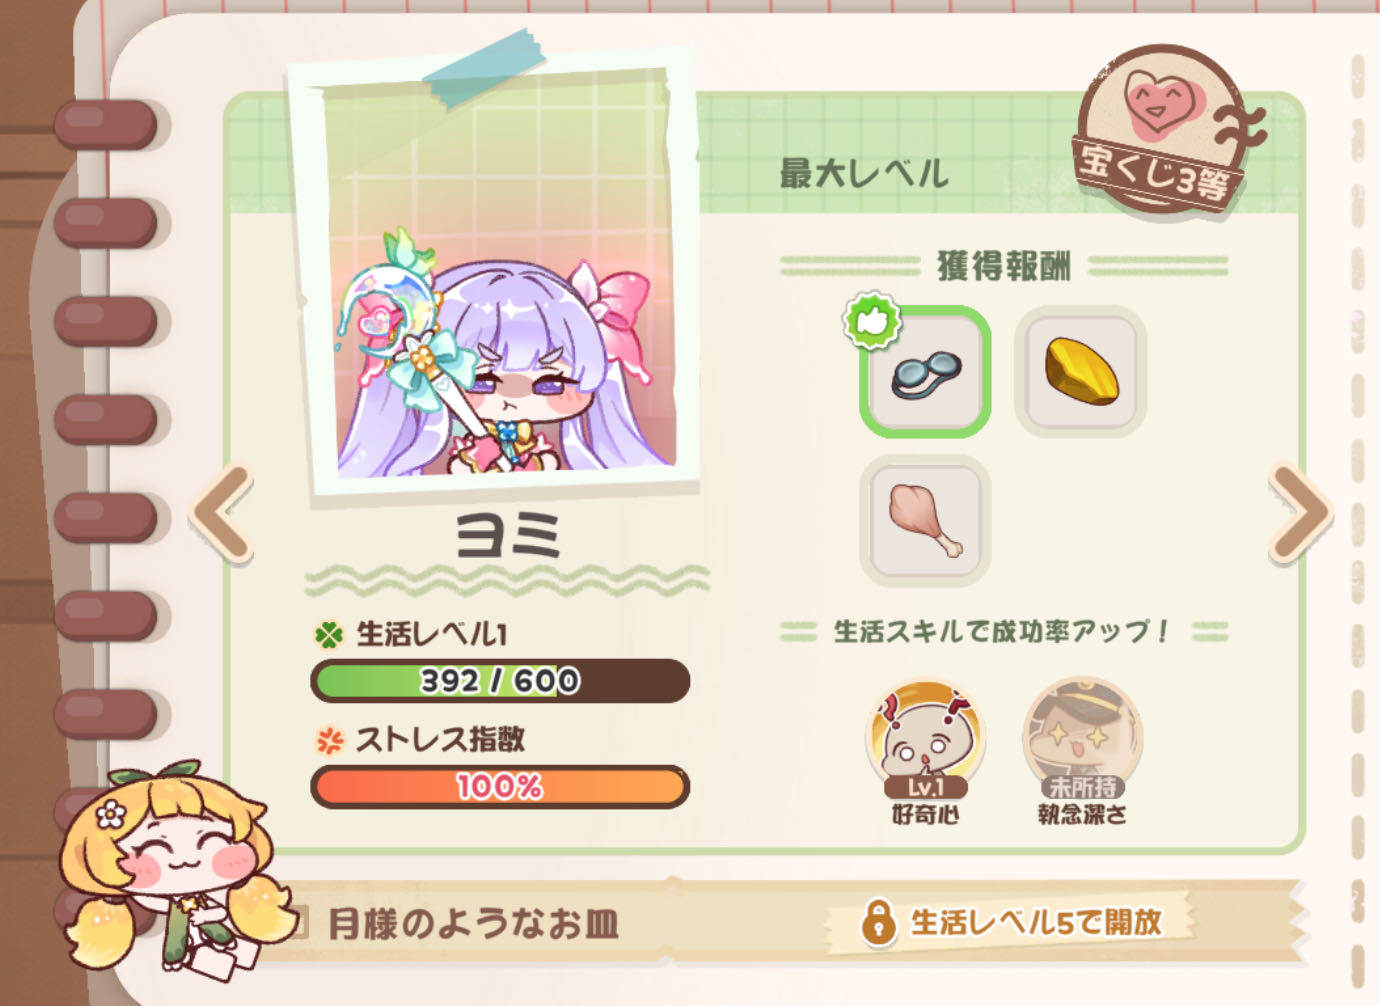Viewport: 1380px width, 1006px height.
Task: Click the orange stress index icon
Action: click(x=329, y=740)
